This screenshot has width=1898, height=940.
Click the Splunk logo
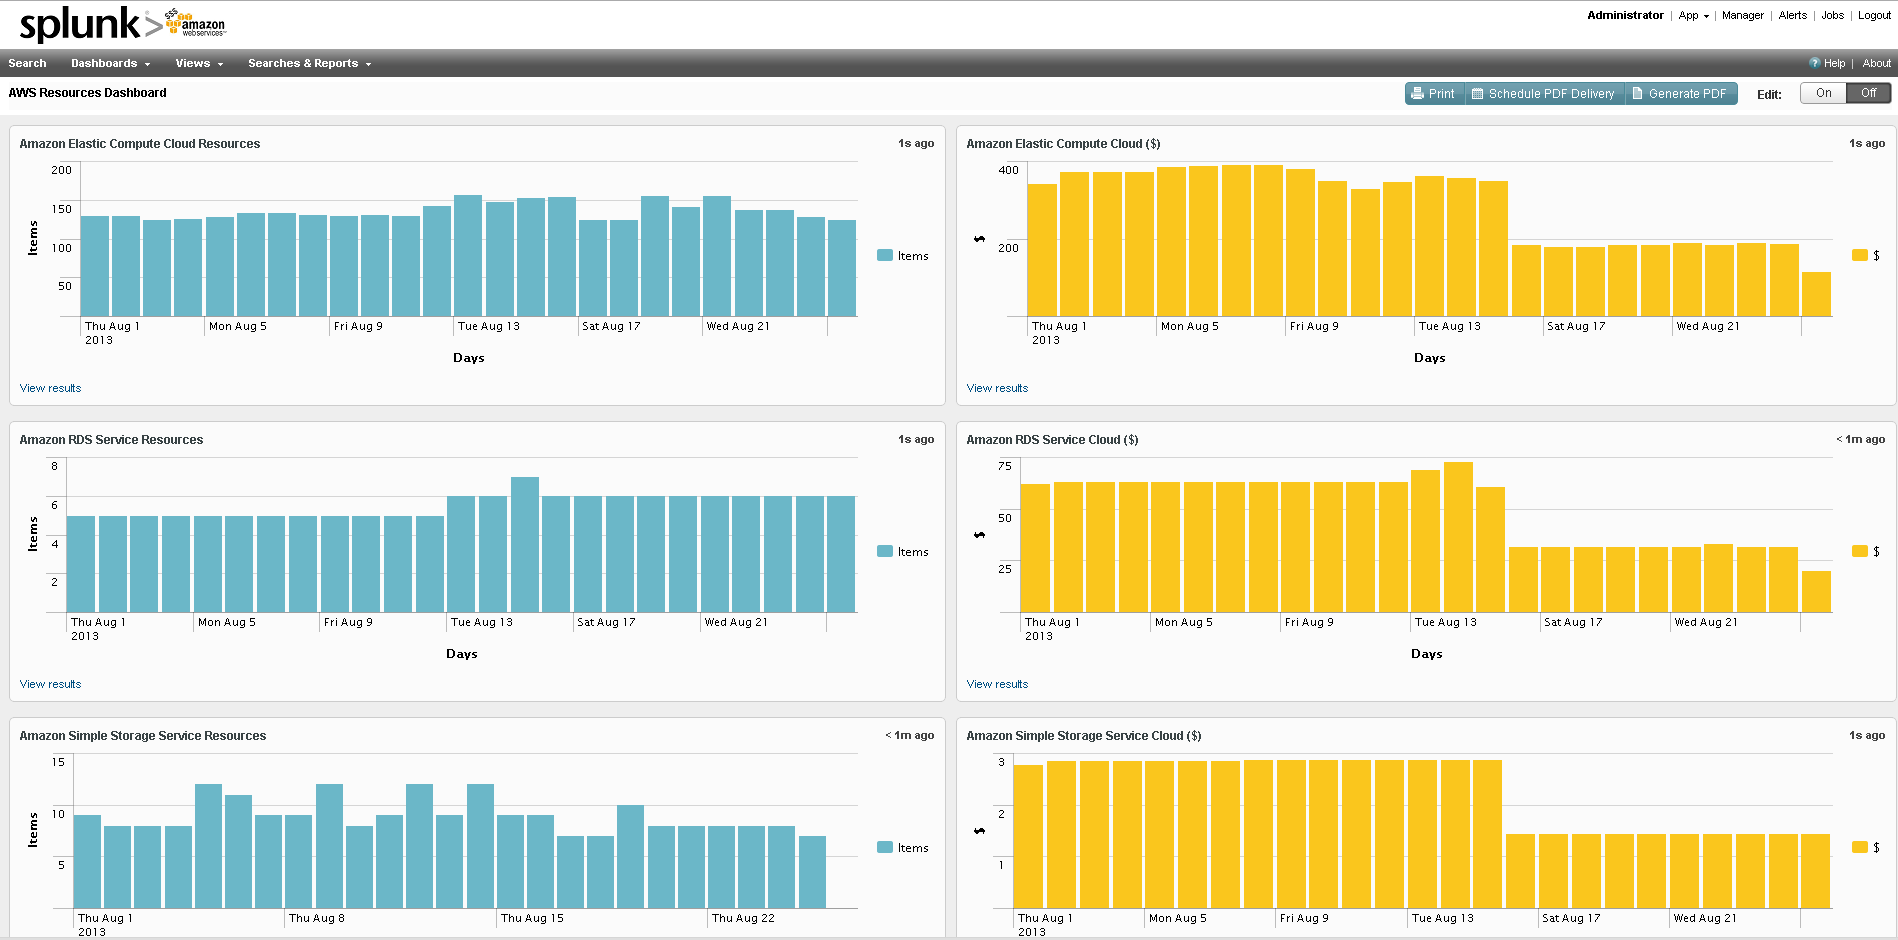coord(90,24)
